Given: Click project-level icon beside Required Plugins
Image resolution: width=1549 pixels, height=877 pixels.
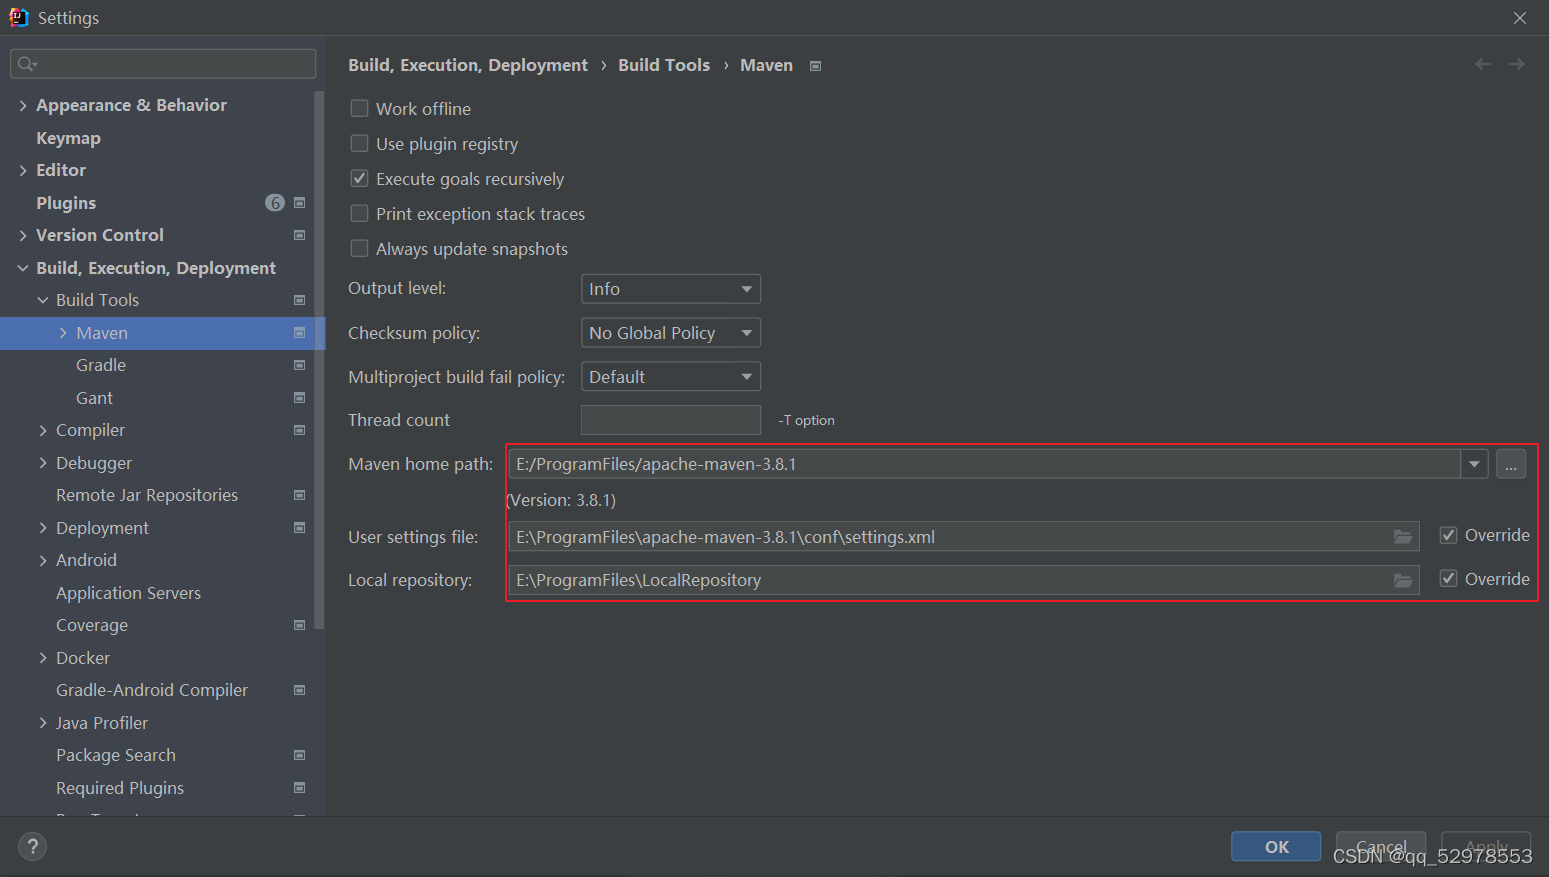Looking at the screenshot, I should 299,788.
